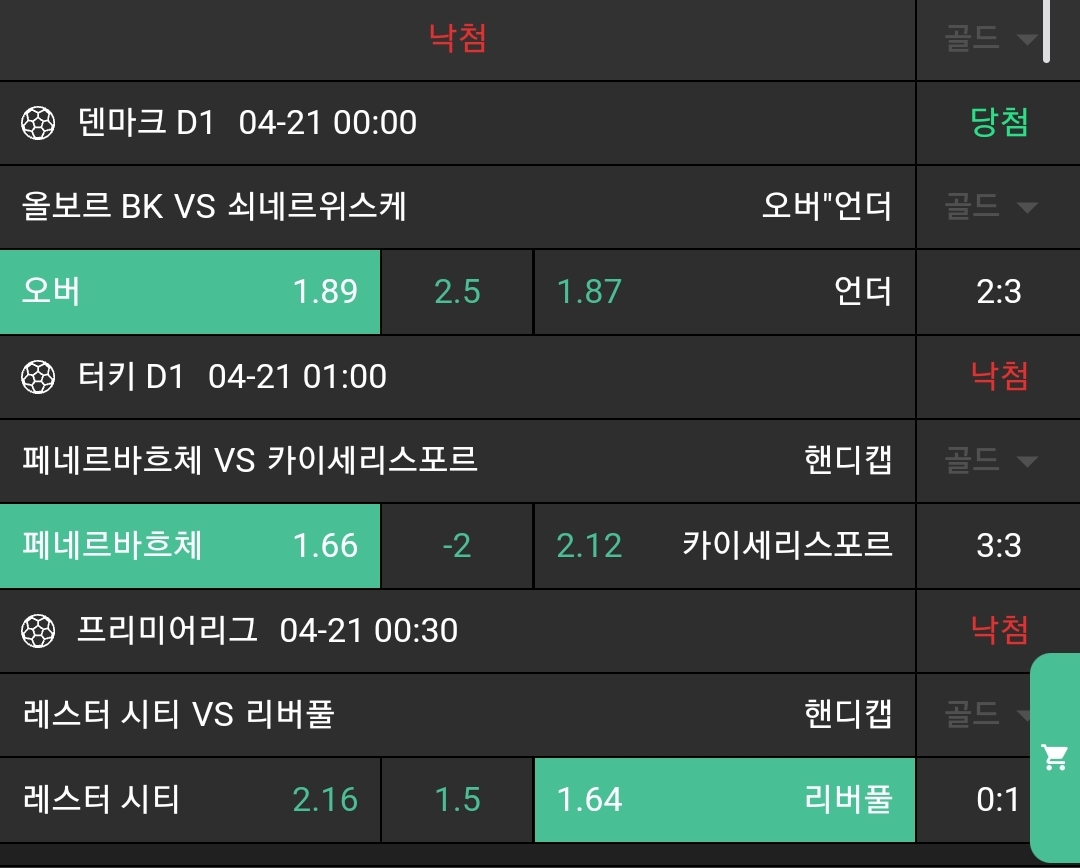Choose the 카이세리스포르 2.12 handicap option

point(724,545)
